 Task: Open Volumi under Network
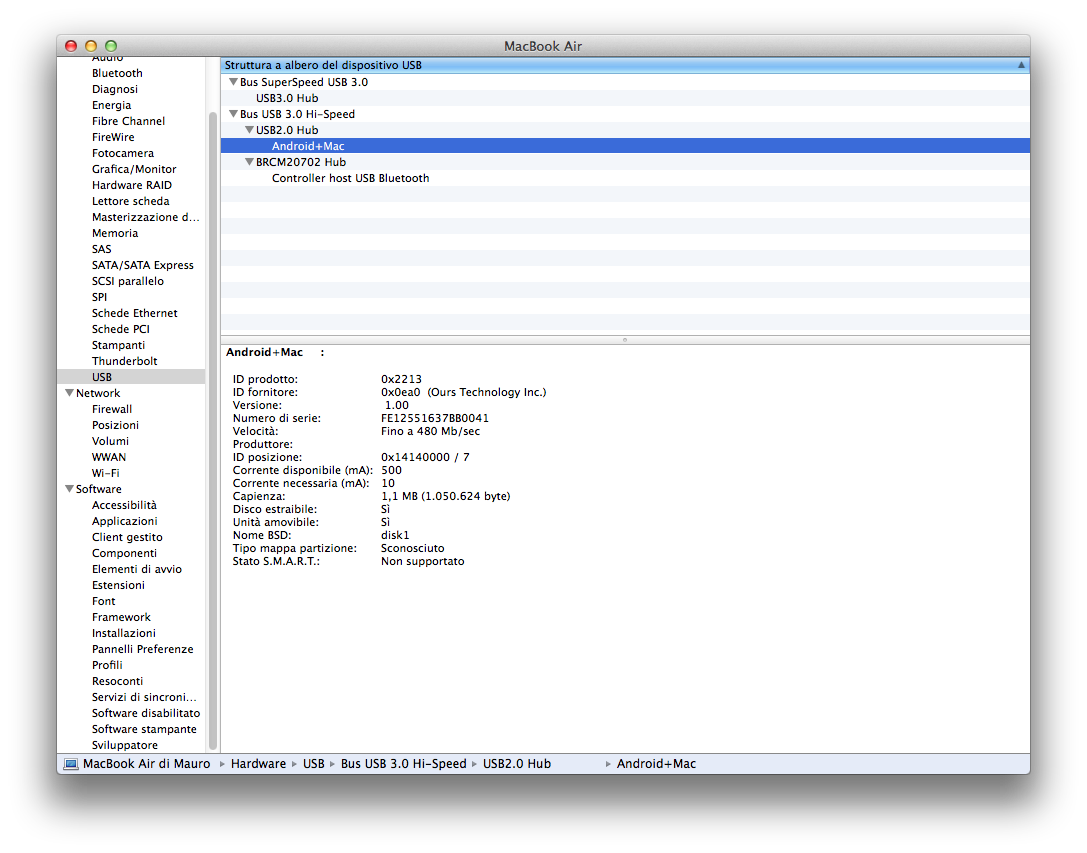110,441
